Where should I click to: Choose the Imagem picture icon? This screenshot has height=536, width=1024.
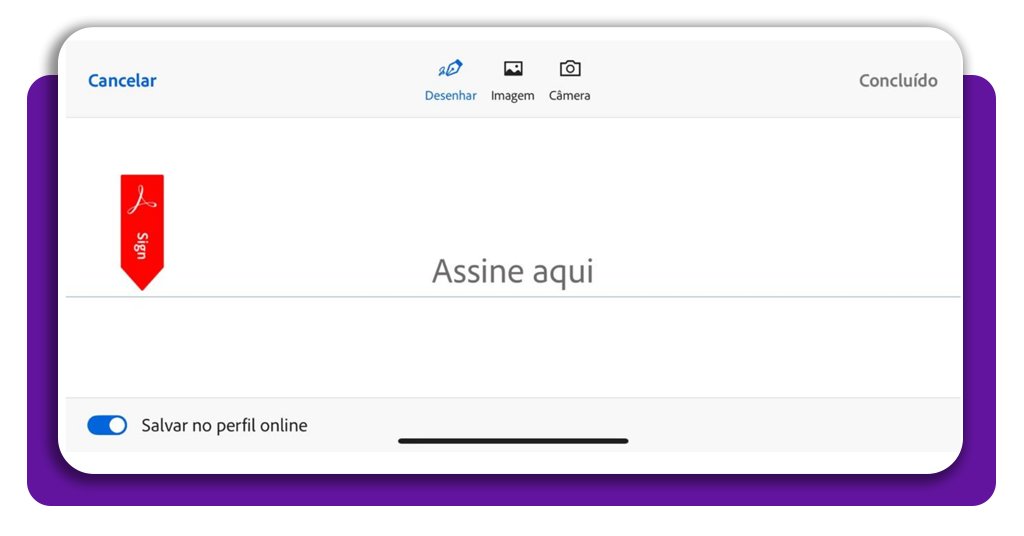coord(513,69)
